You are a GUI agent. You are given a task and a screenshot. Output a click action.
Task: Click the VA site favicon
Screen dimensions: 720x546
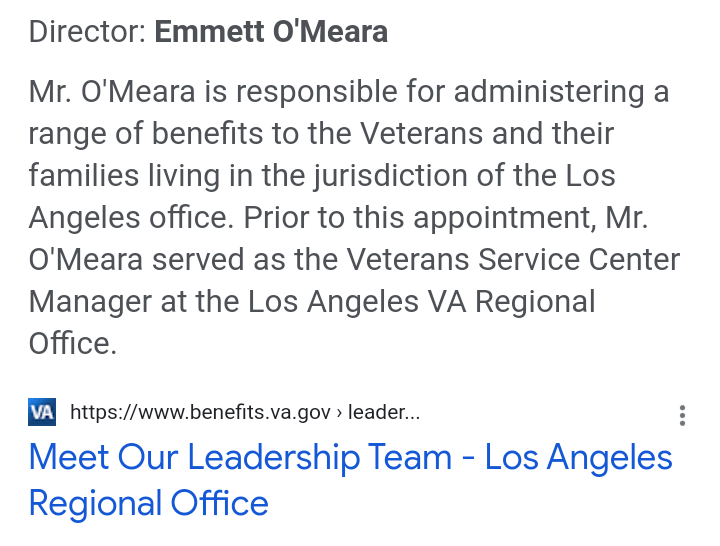point(42,412)
